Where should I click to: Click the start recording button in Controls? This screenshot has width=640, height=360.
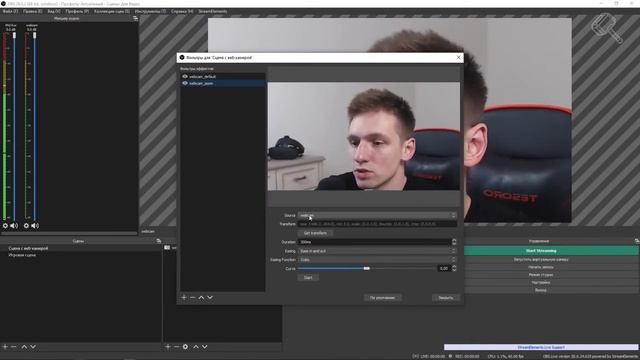(551, 267)
